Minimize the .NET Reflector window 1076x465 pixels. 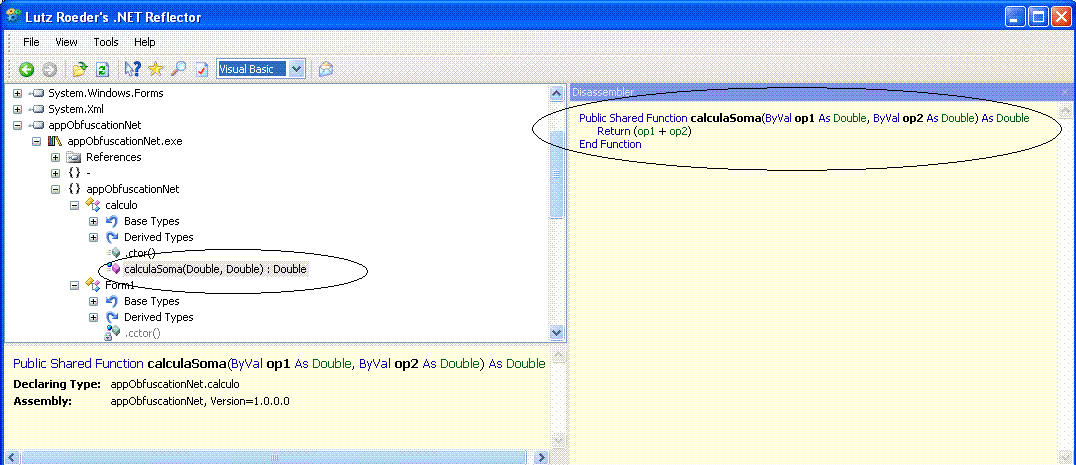coord(1017,17)
